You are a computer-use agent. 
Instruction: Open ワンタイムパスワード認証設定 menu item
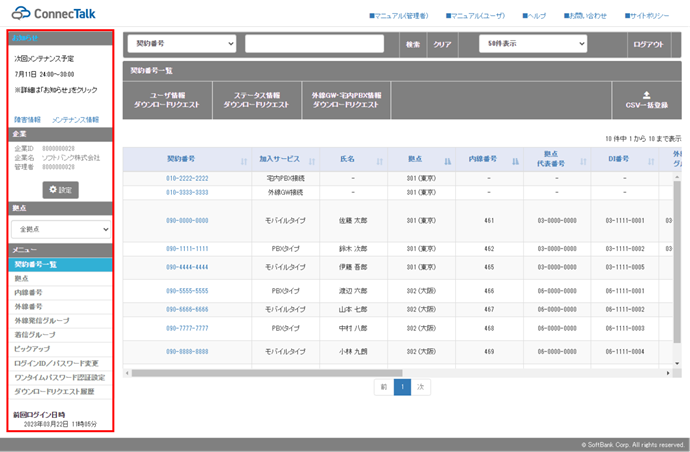pos(58,377)
